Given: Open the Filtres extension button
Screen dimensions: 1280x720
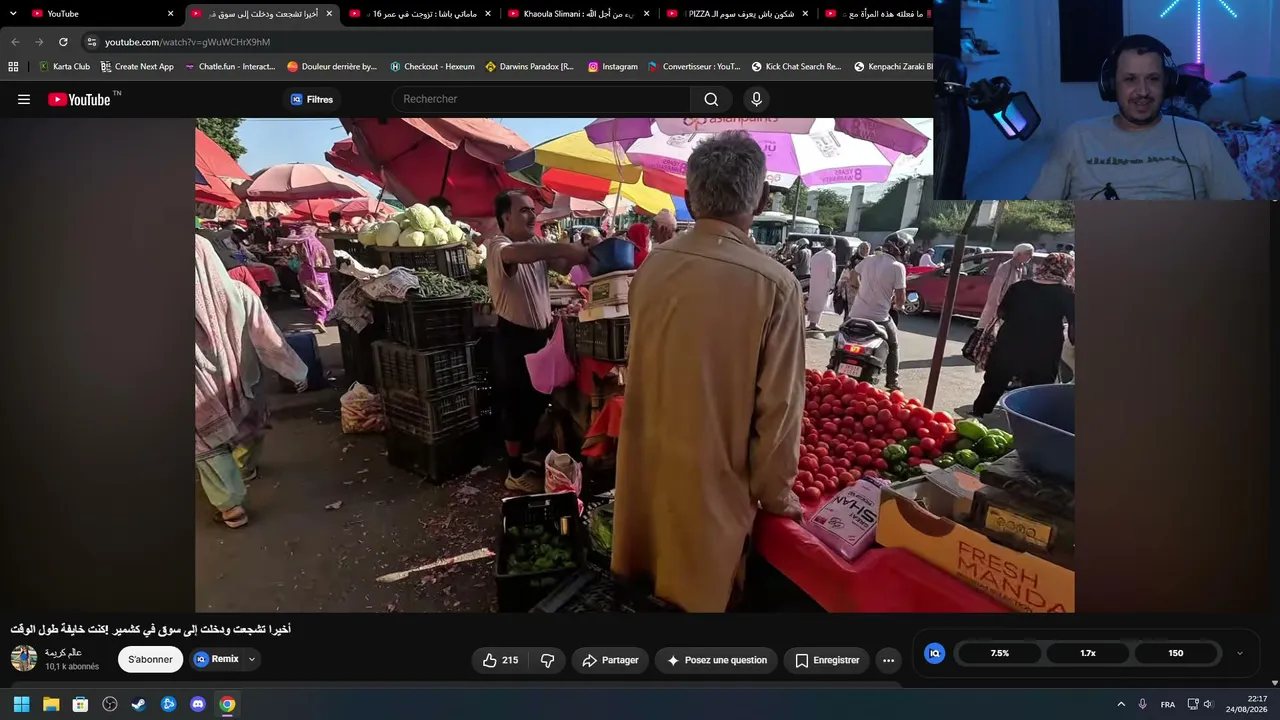Looking at the screenshot, I should click(x=311, y=99).
